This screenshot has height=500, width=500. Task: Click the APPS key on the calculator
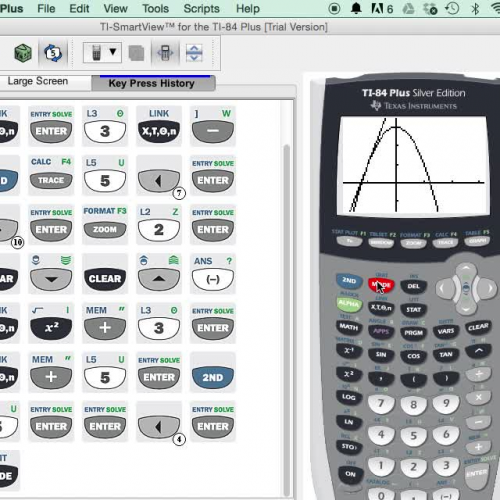click(381, 331)
